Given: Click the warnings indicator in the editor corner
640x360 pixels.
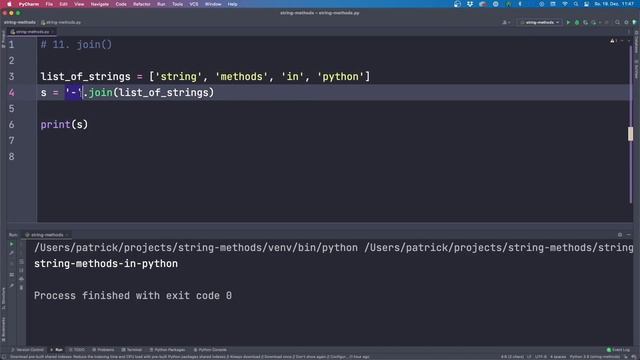Looking at the screenshot, I should [x=614, y=41].
